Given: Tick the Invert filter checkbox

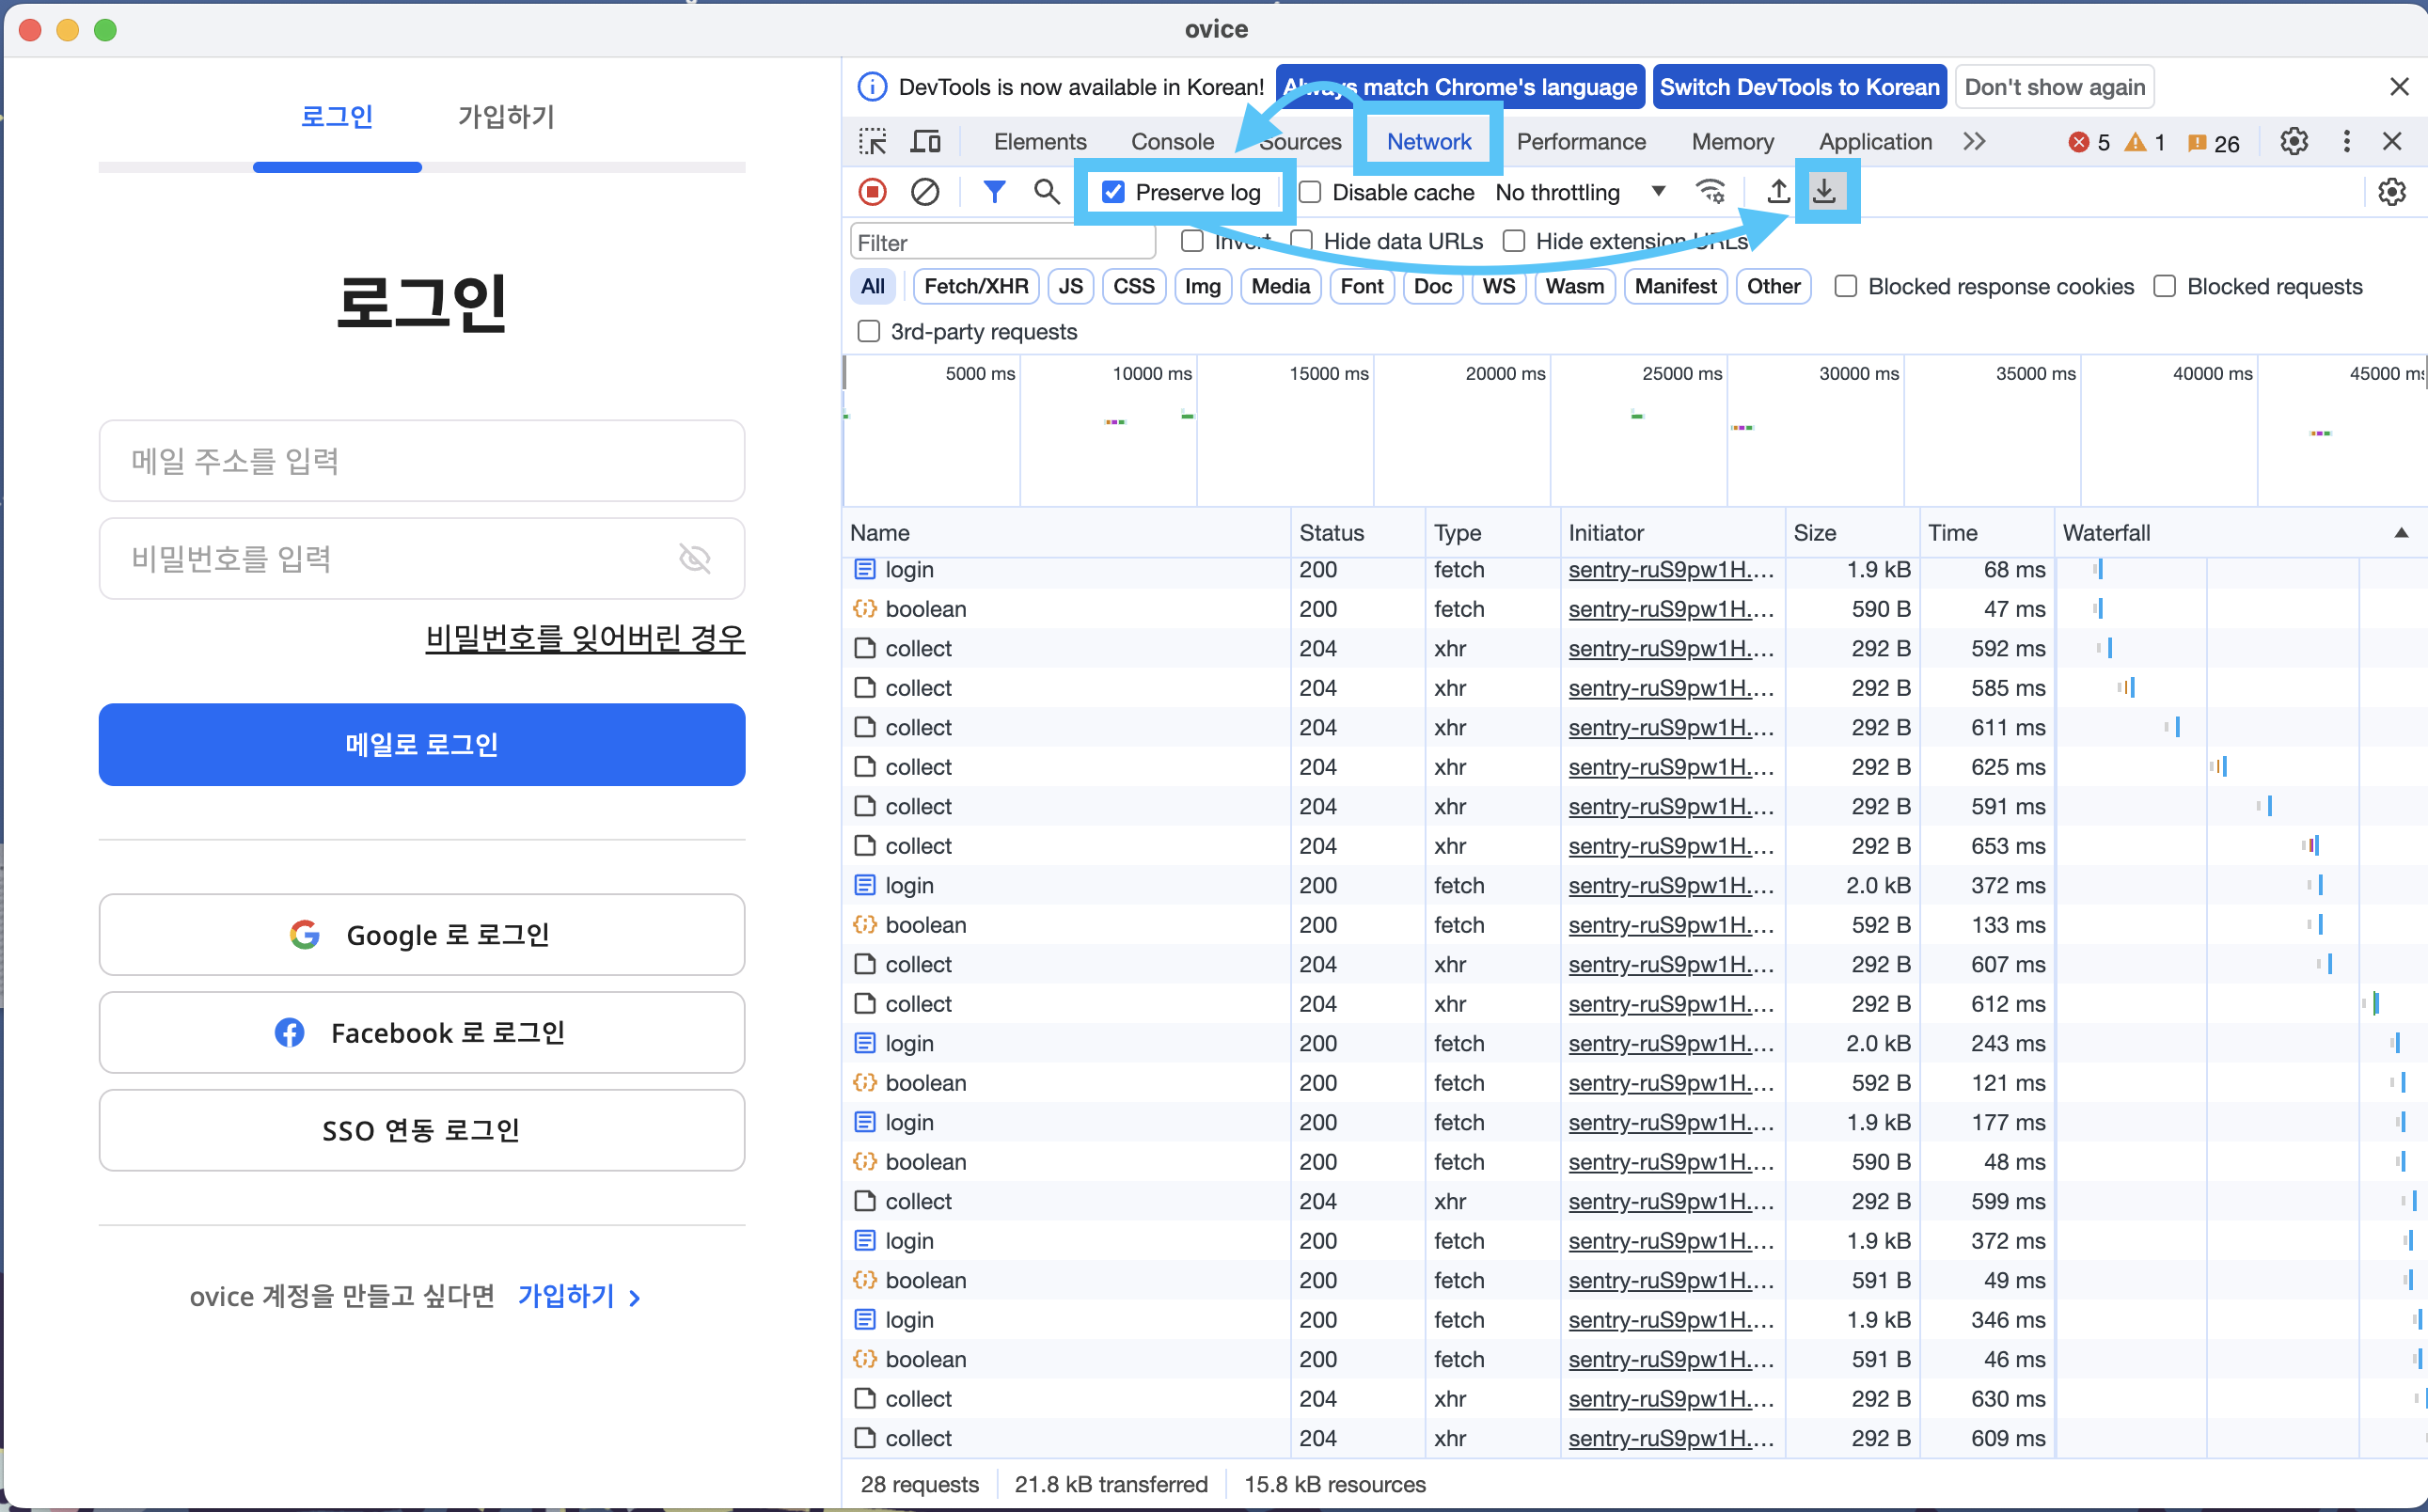Looking at the screenshot, I should (x=1192, y=241).
